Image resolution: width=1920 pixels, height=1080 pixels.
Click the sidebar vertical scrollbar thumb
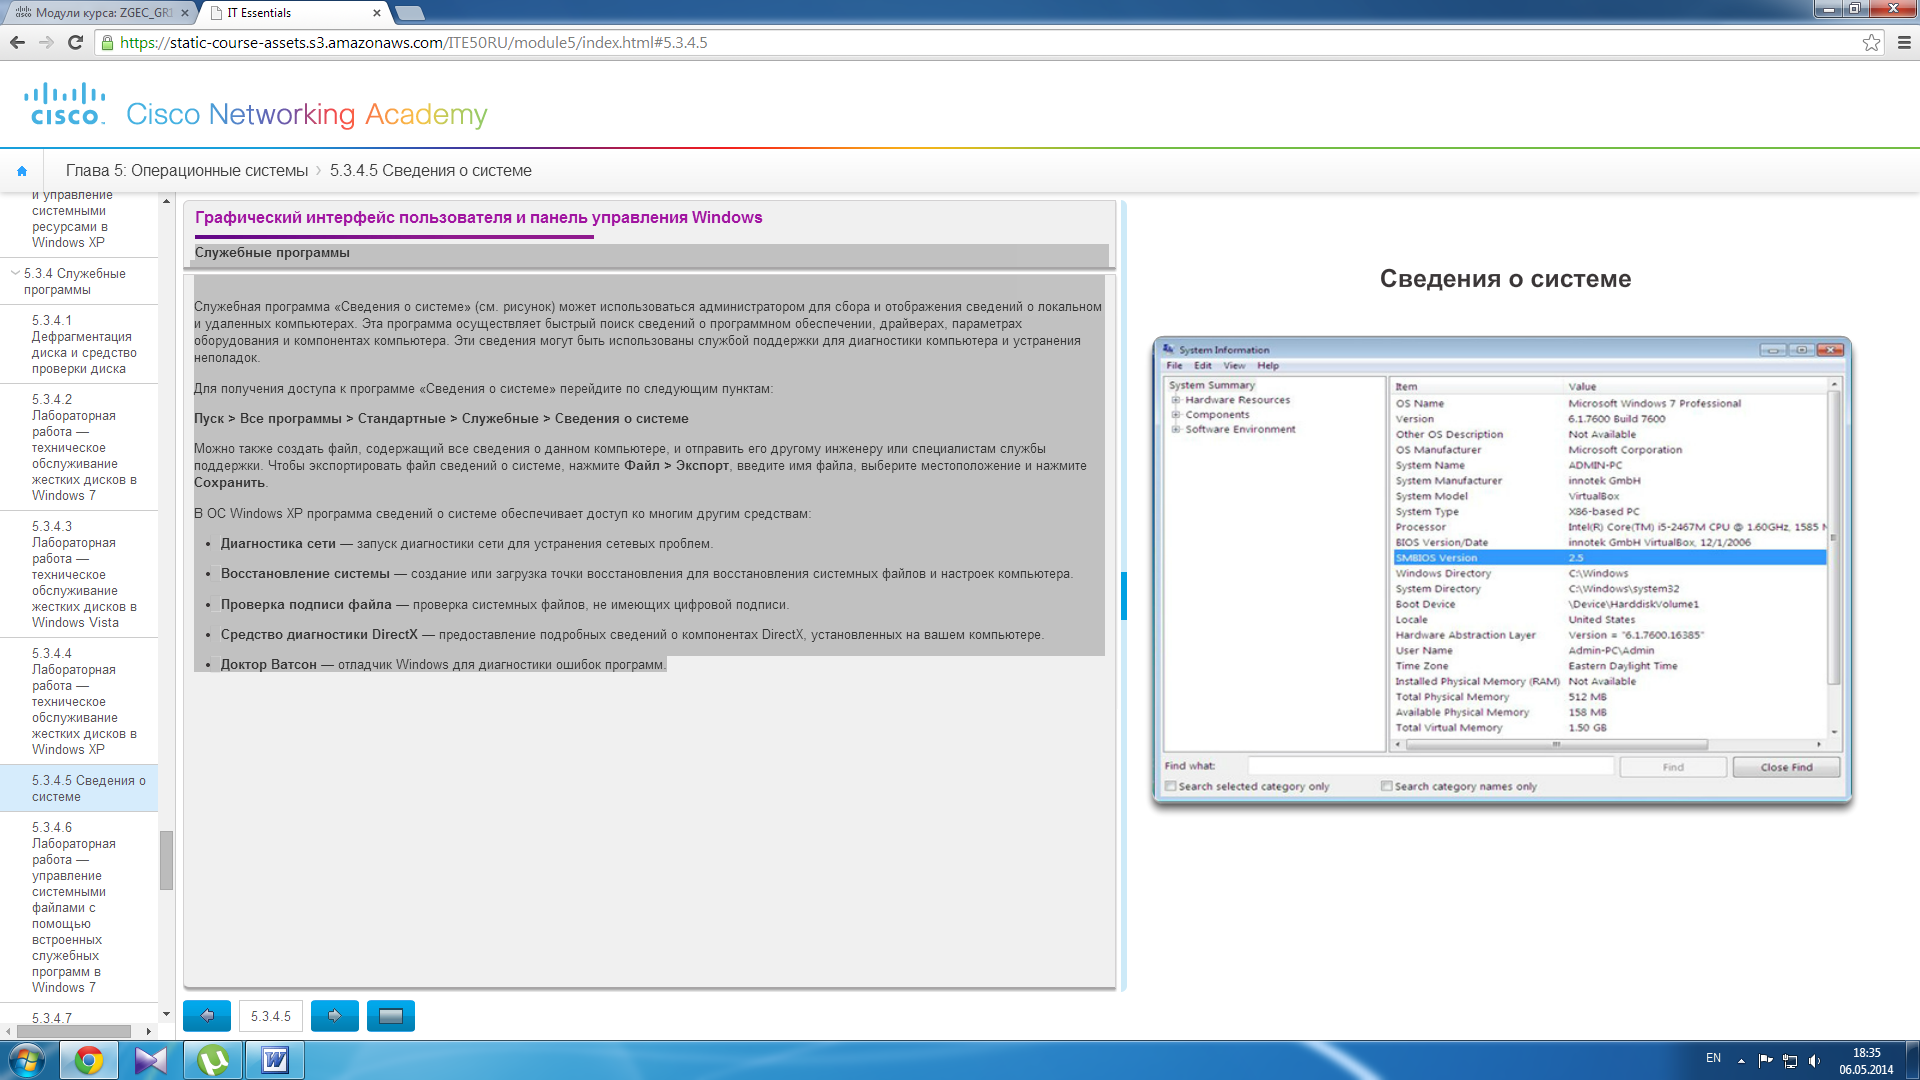[166, 860]
